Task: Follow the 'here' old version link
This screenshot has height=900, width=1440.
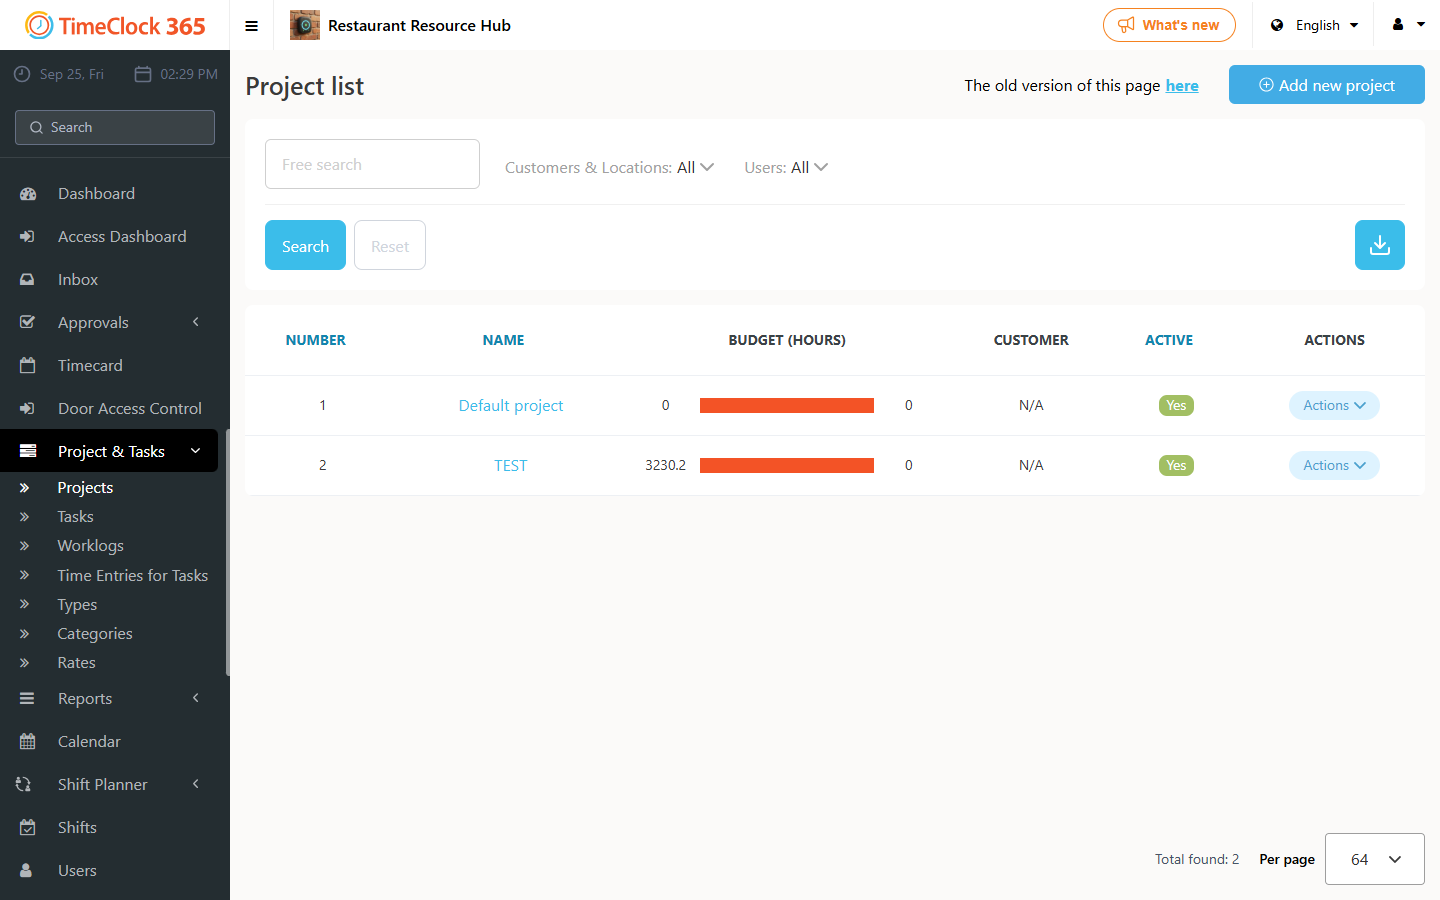Action: [1182, 86]
